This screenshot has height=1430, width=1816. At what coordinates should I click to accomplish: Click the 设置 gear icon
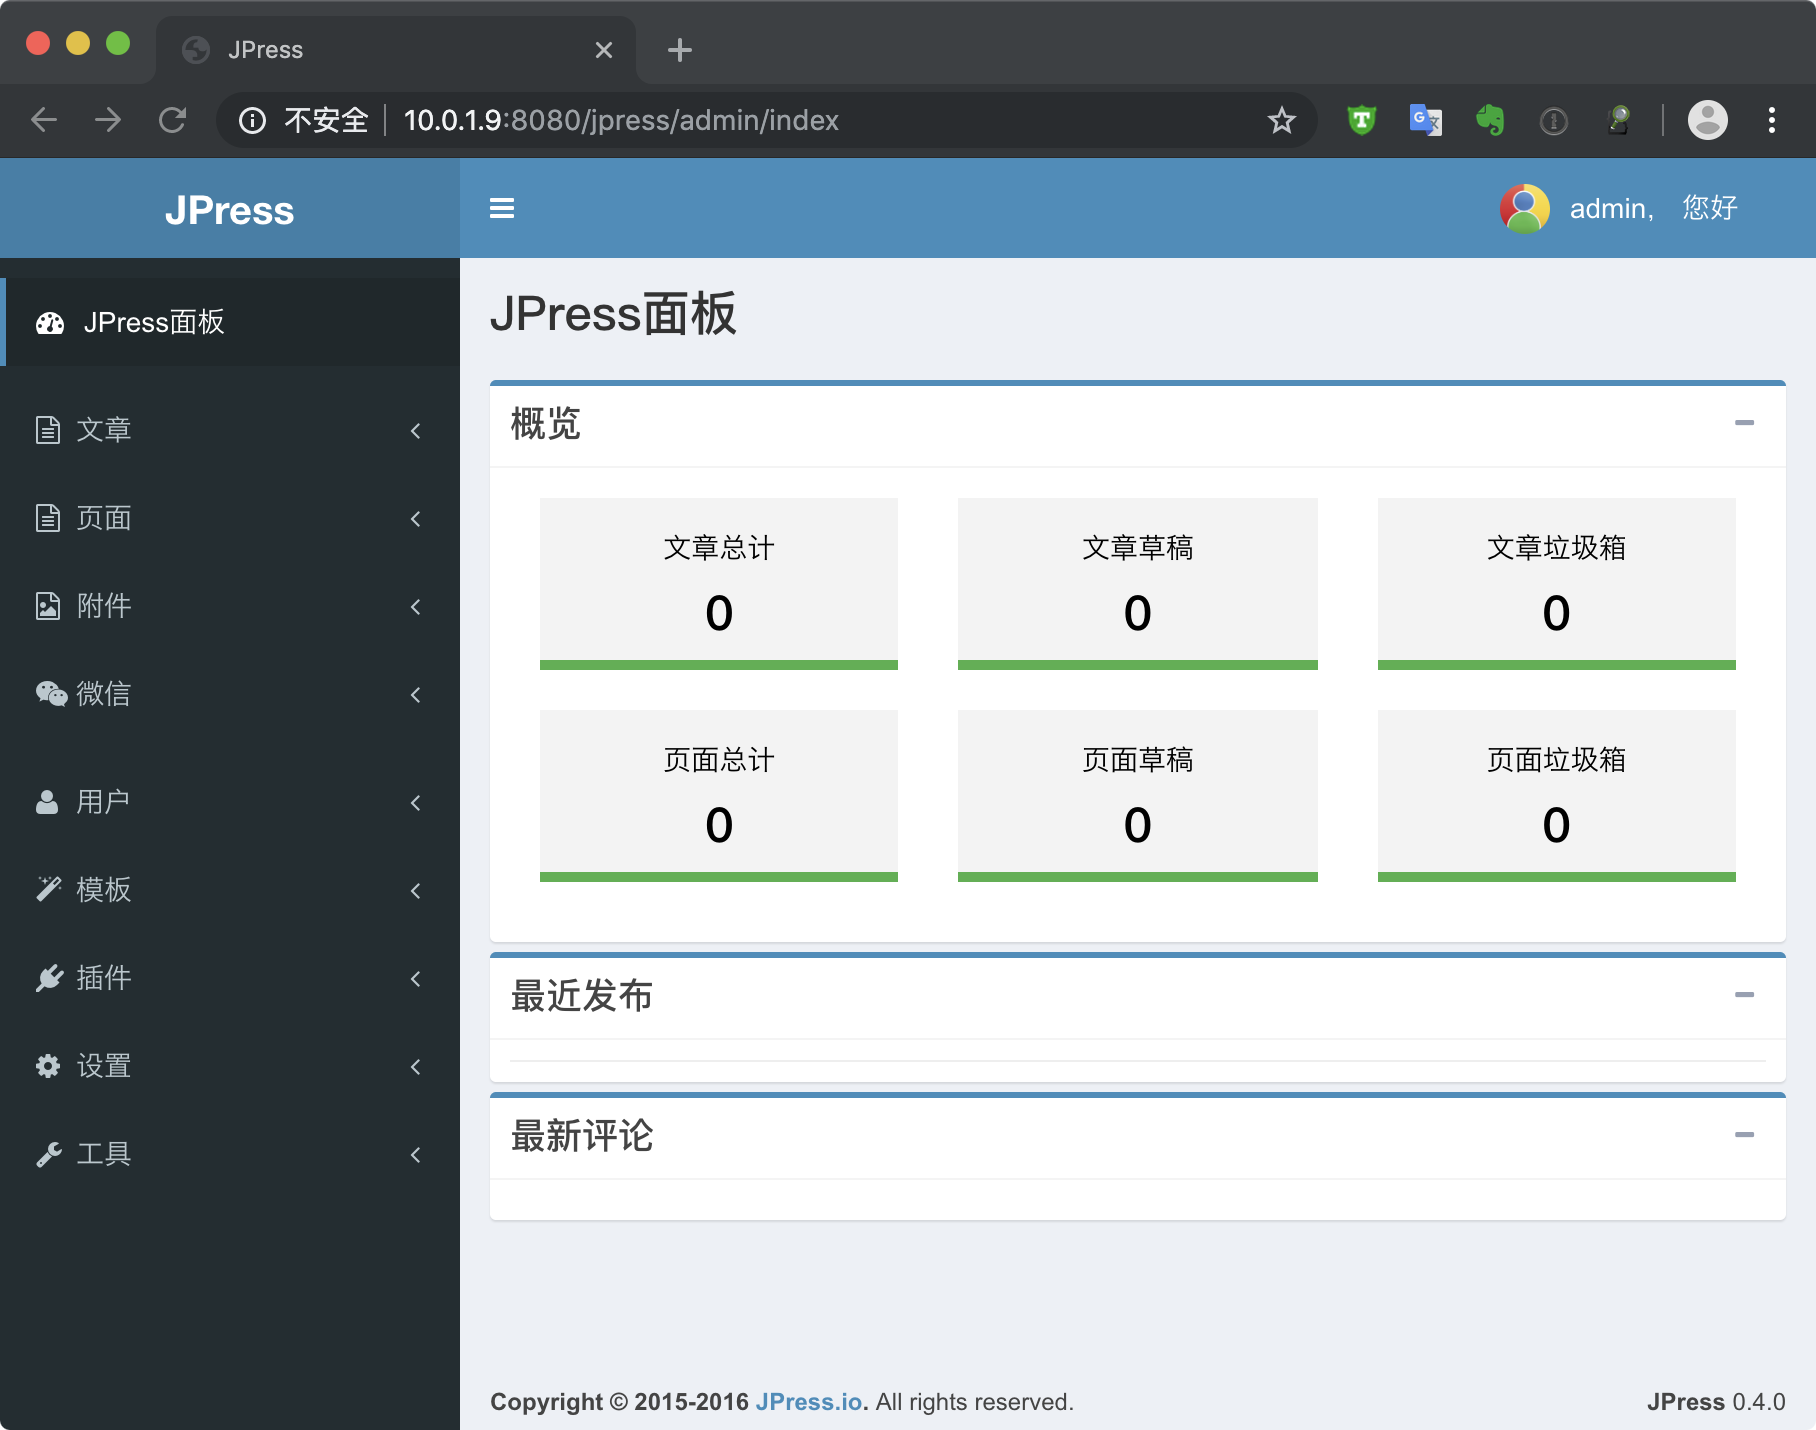click(x=48, y=1066)
